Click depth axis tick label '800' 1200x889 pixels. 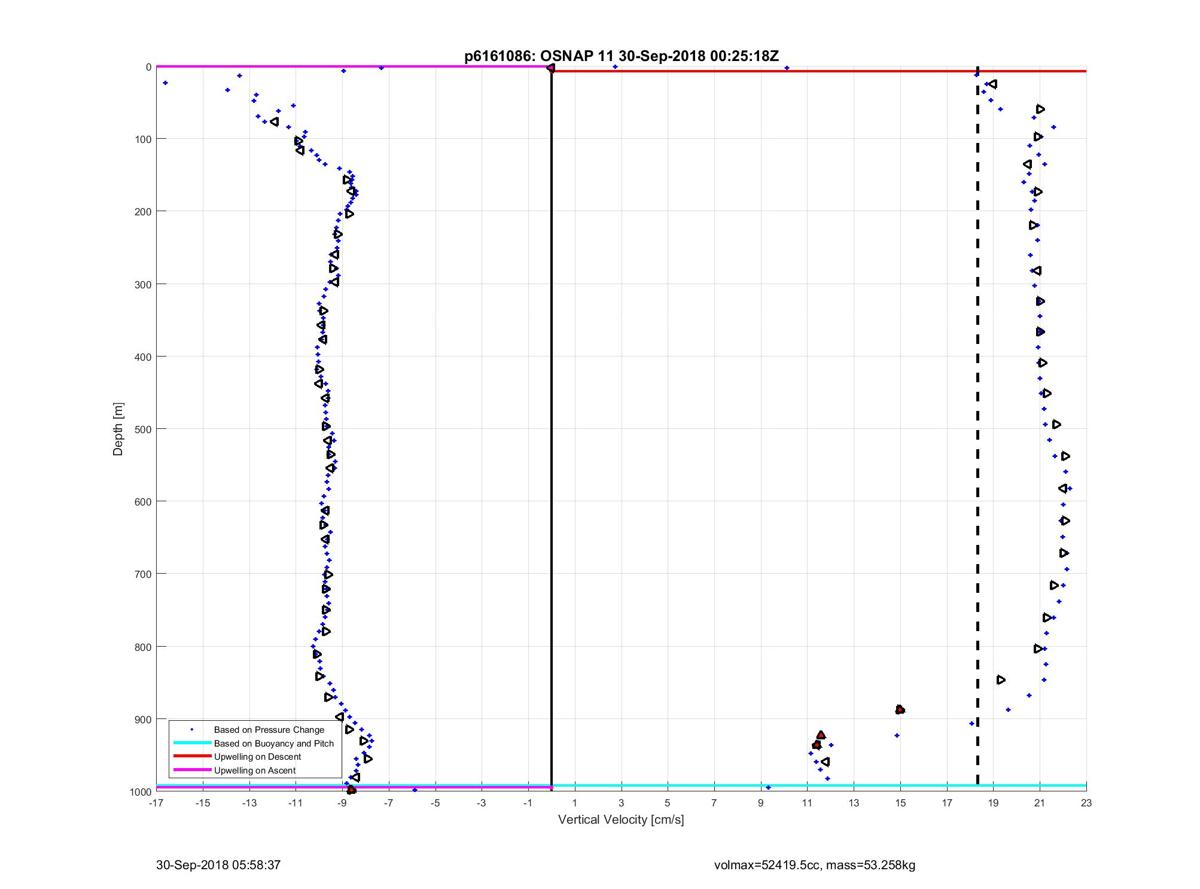point(142,646)
